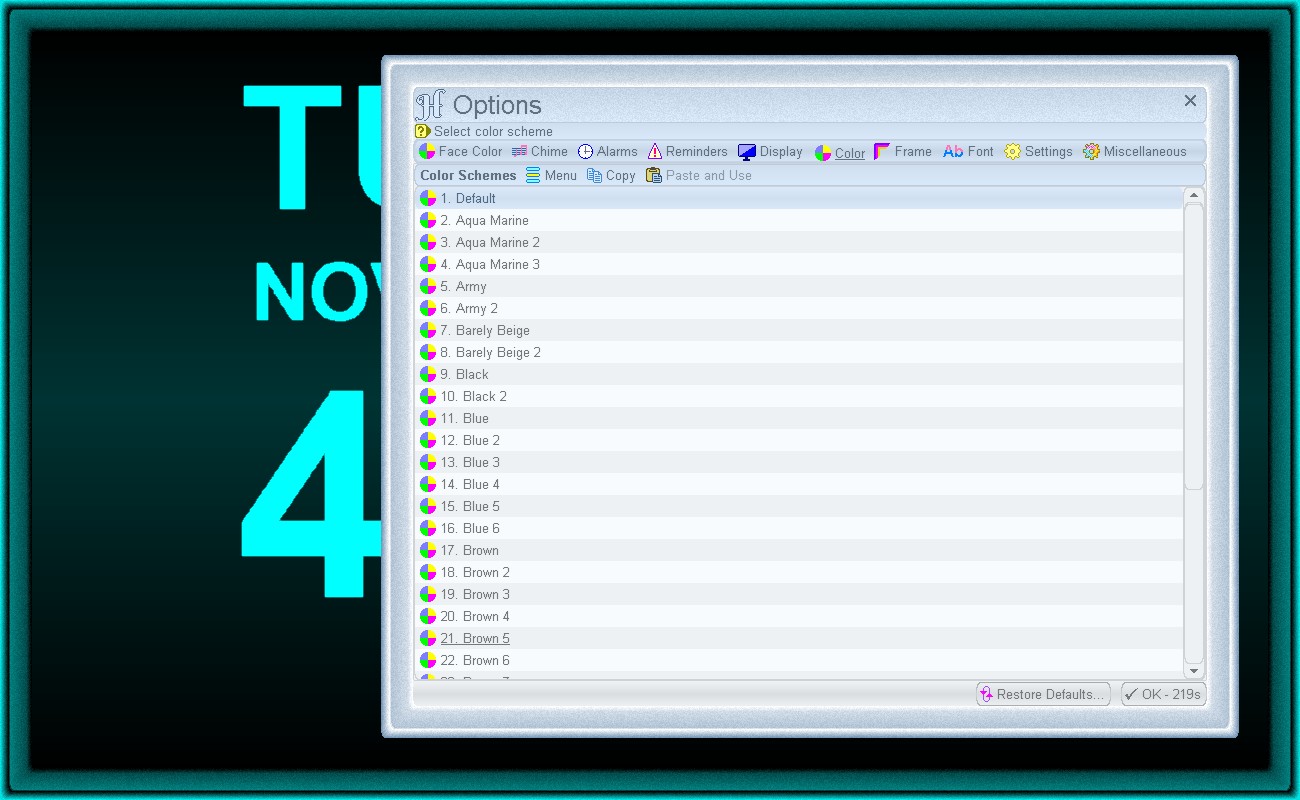Choose the 22. Brown 6 scheme

(799, 660)
